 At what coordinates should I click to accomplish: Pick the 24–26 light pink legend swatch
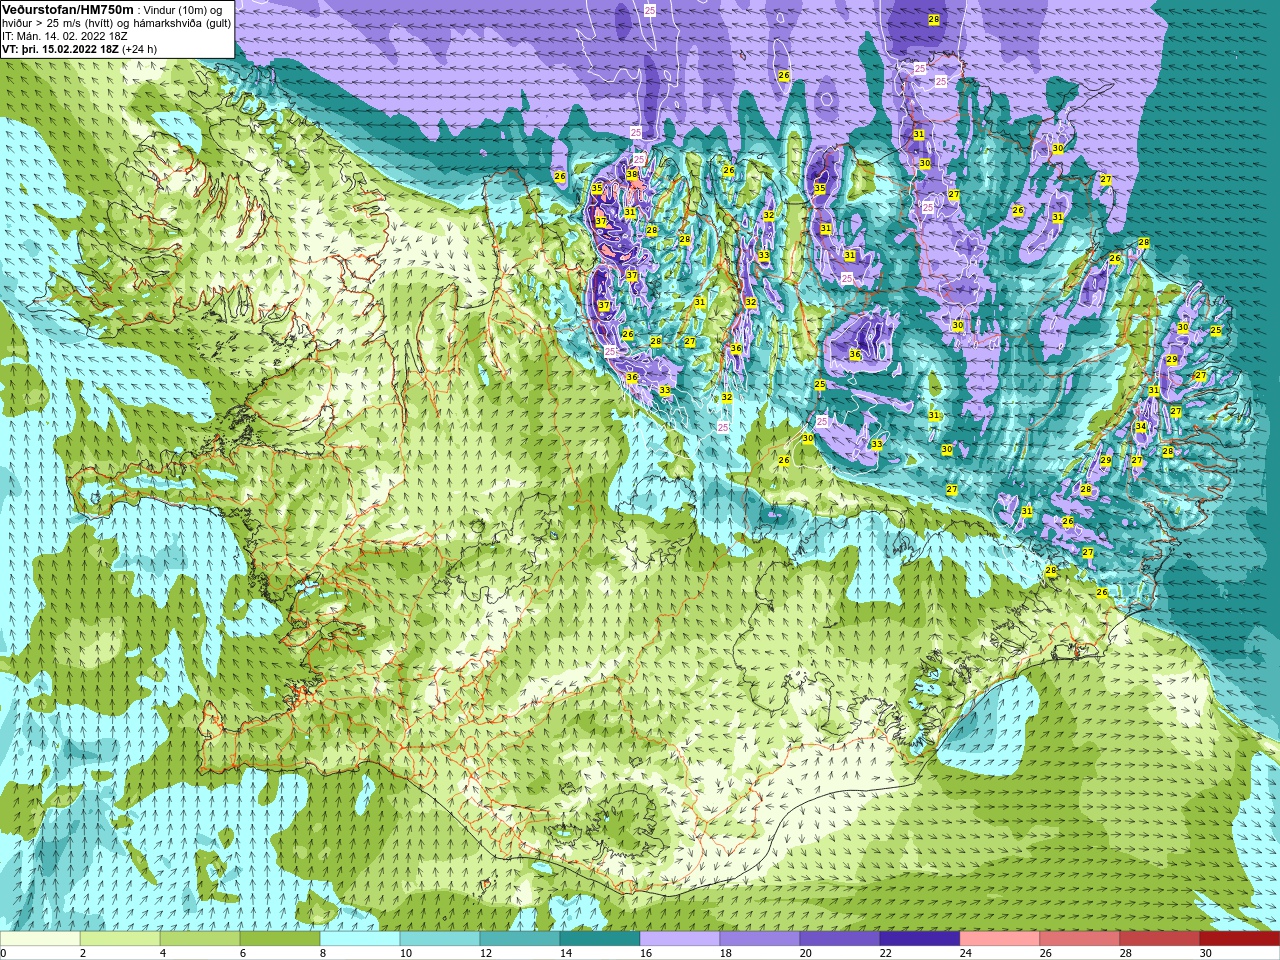pos(1000,939)
